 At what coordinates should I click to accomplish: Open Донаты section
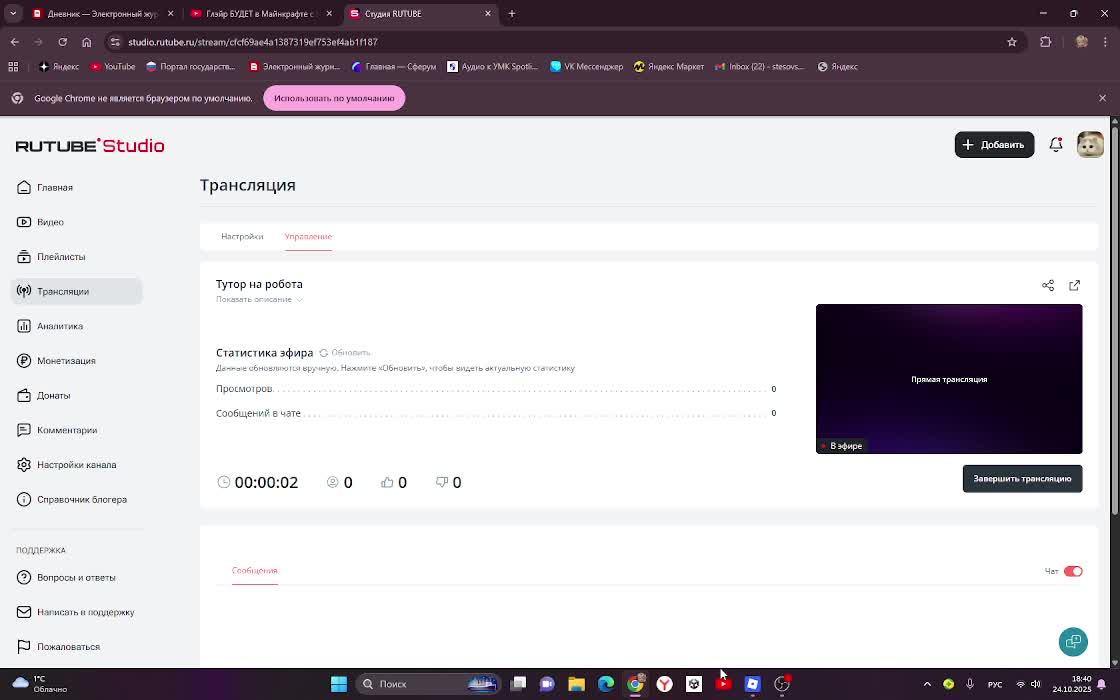pos(44,395)
